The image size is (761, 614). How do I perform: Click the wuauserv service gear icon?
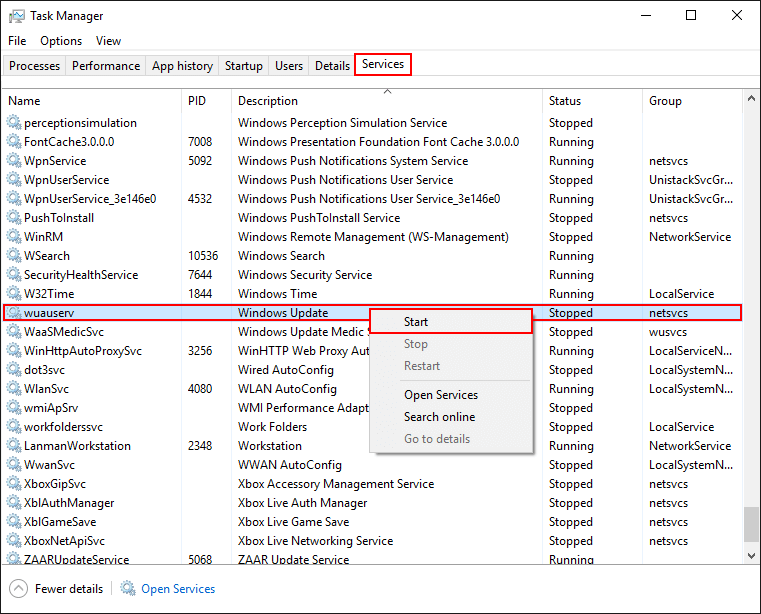[14, 313]
